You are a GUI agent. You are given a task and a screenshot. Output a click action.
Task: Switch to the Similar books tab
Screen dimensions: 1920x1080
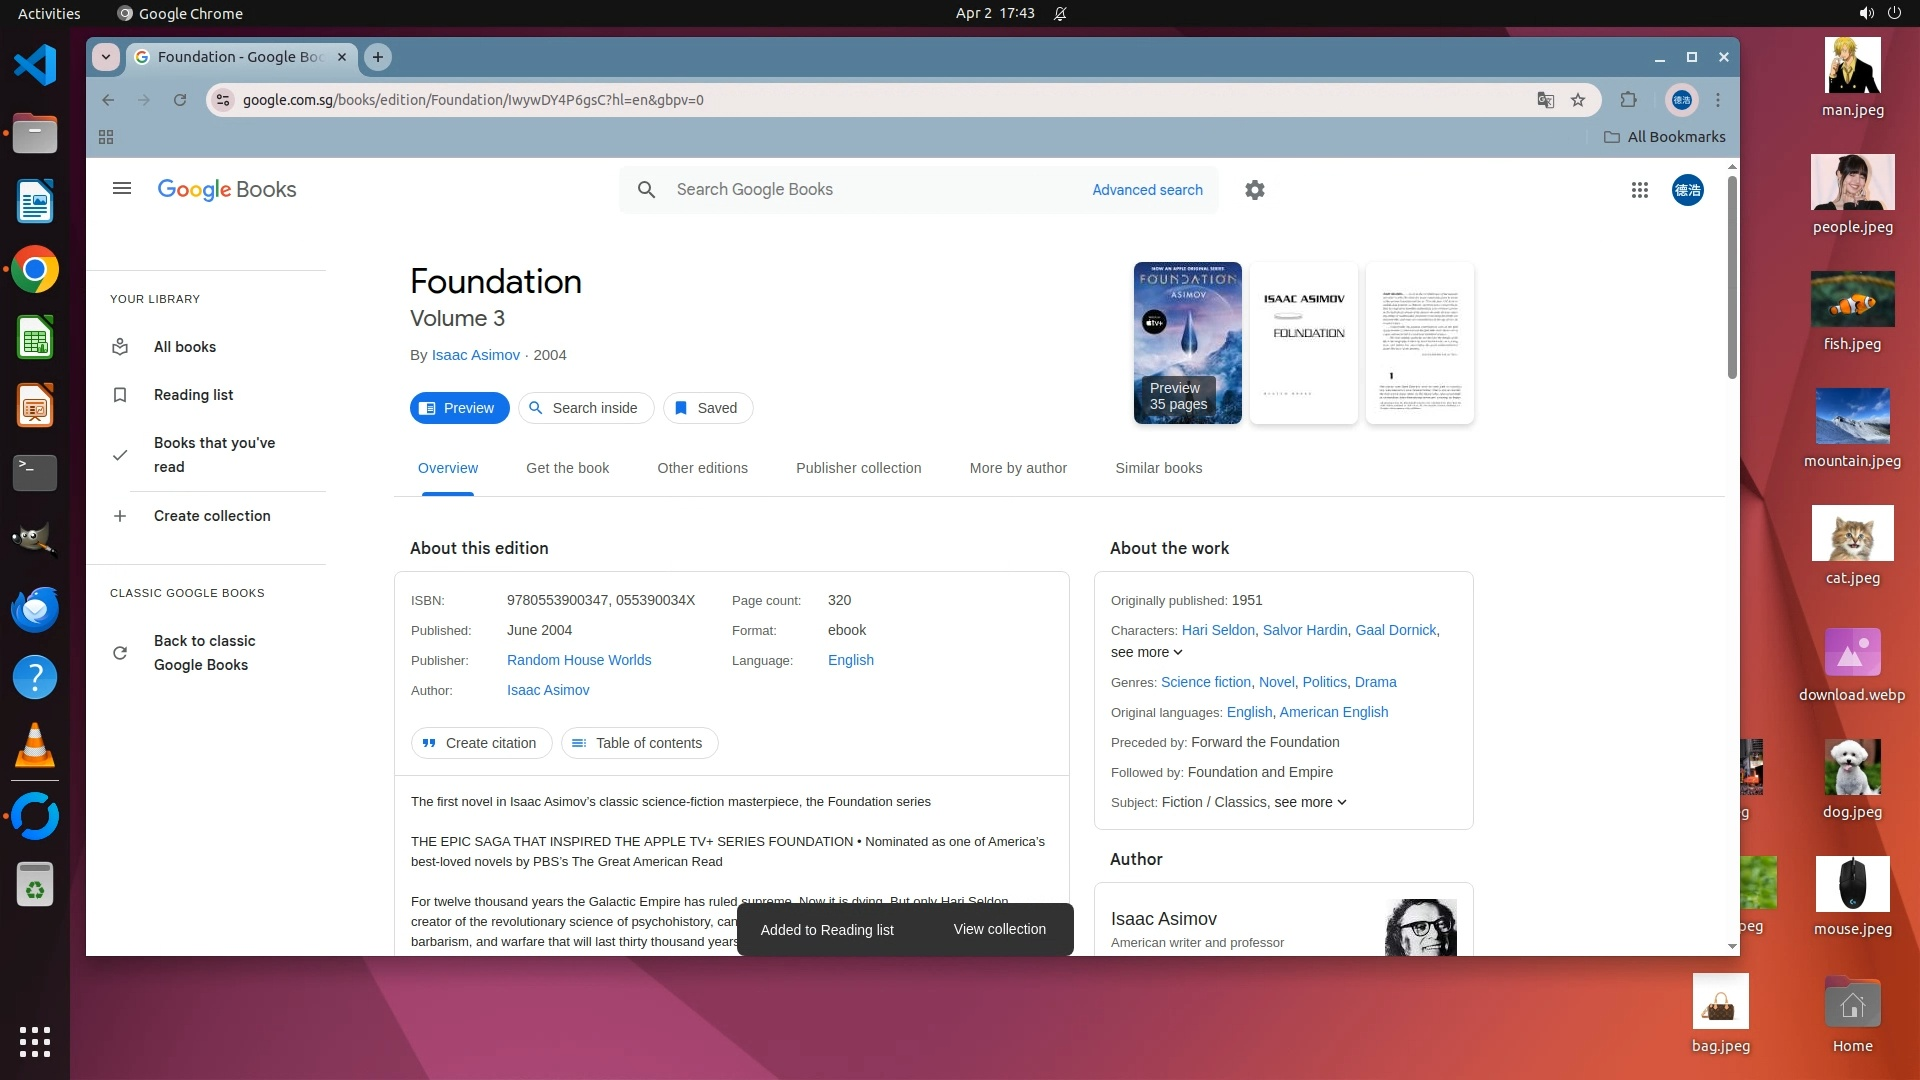1158,468
